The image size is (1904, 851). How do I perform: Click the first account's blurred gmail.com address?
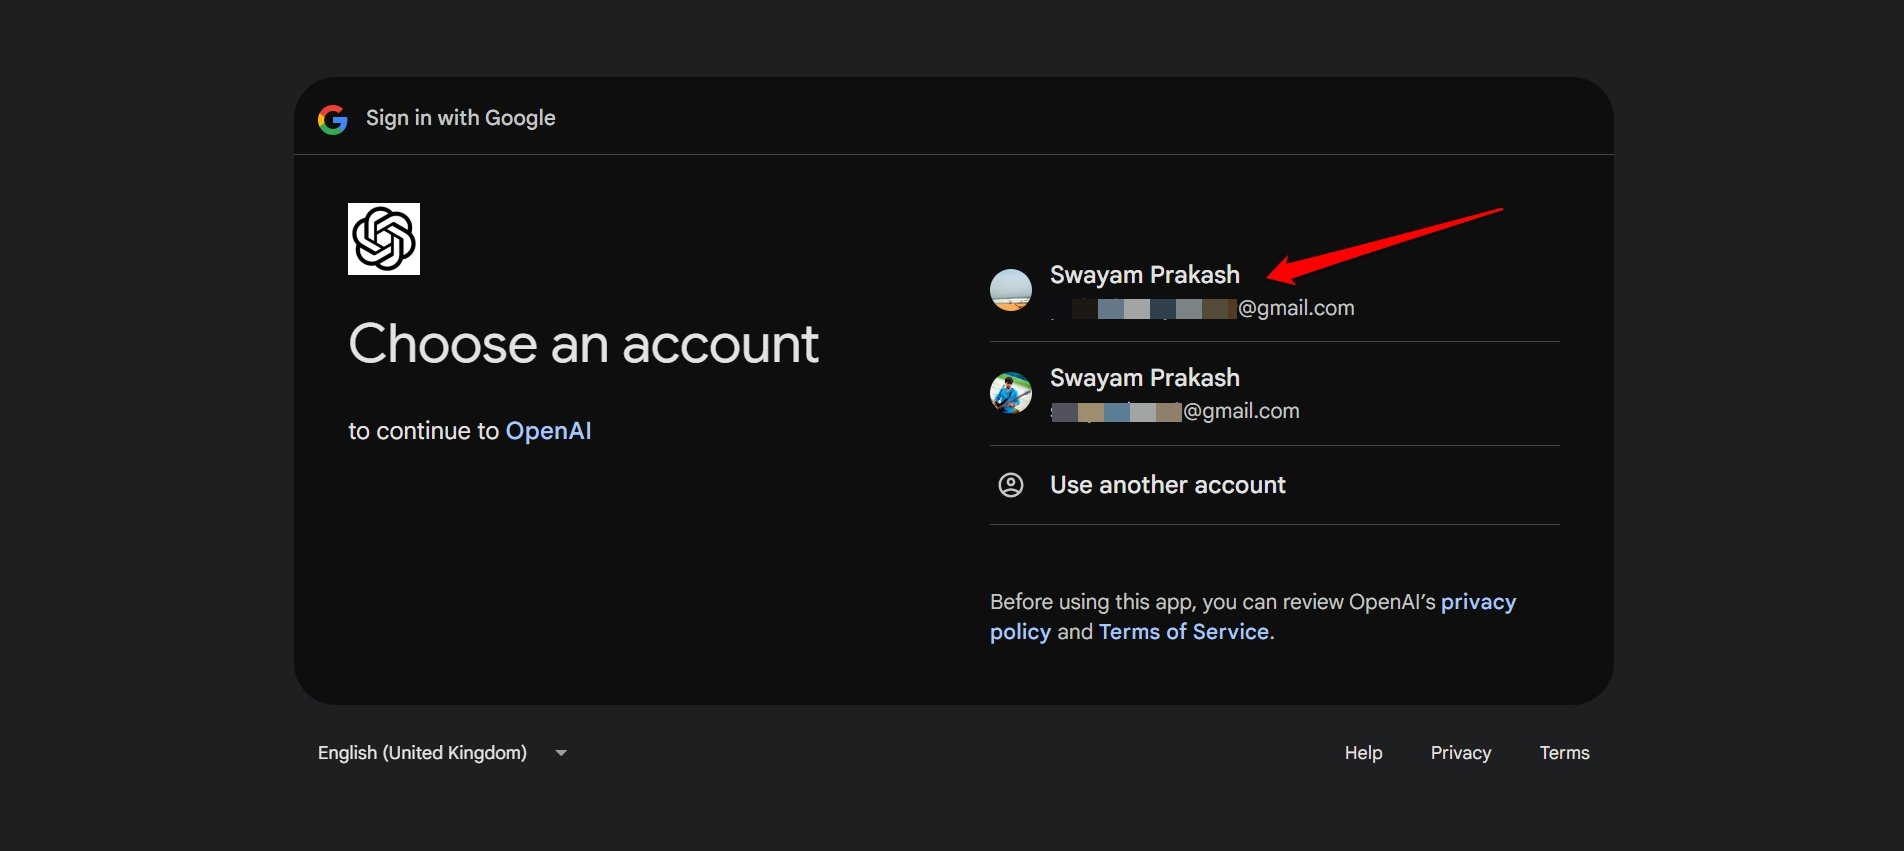(x=1202, y=308)
